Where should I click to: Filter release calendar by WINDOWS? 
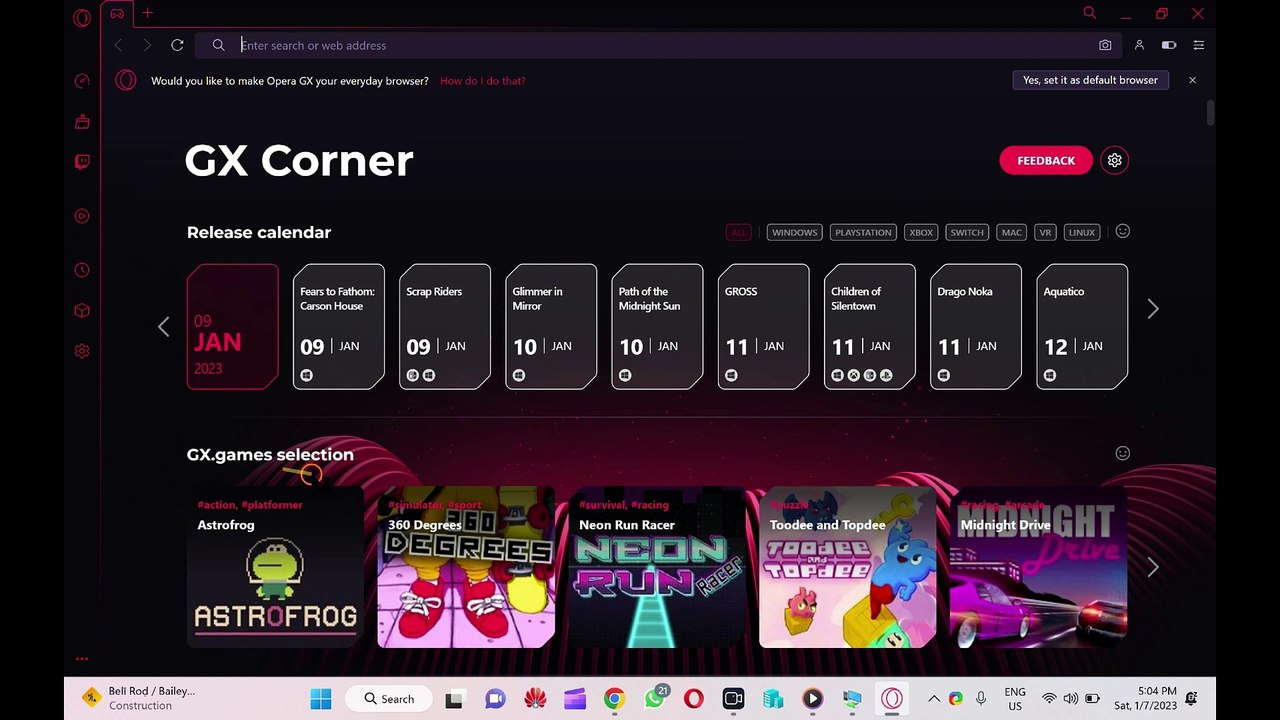(795, 232)
